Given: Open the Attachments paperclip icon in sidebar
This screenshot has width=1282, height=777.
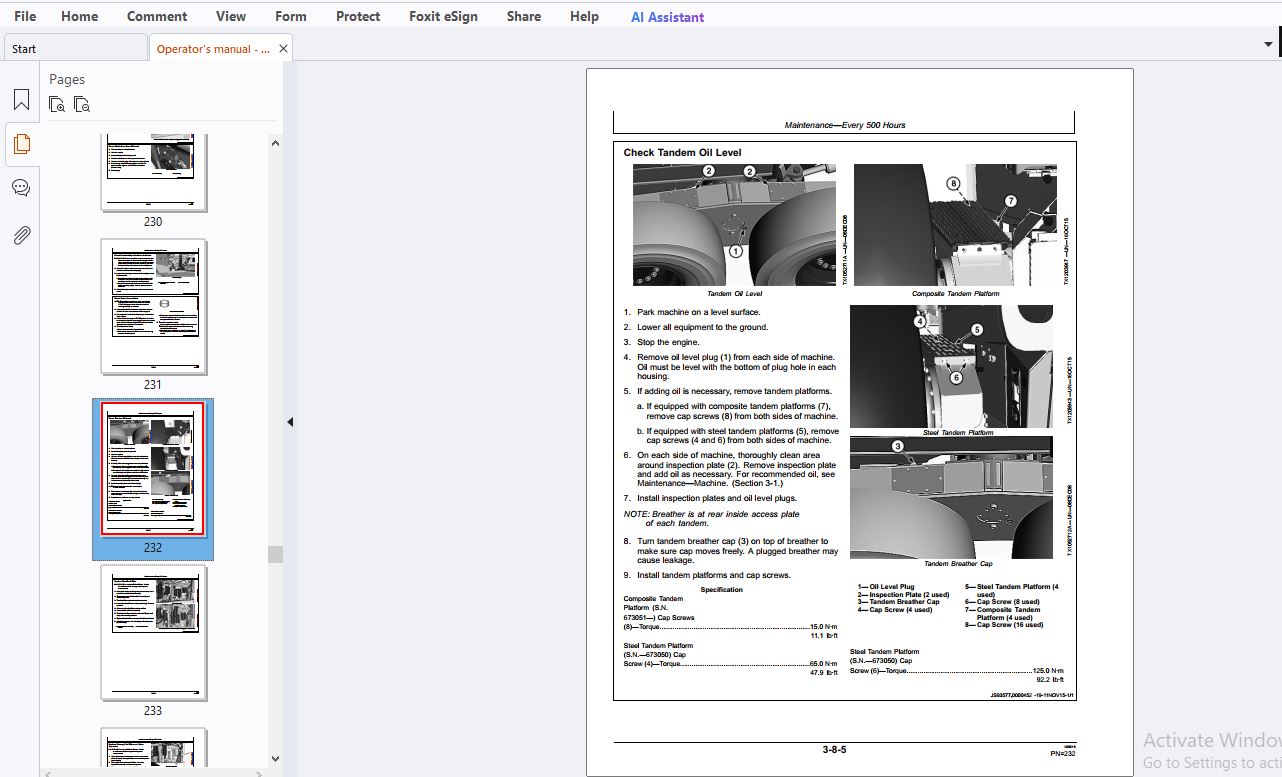Looking at the screenshot, I should click(21, 235).
